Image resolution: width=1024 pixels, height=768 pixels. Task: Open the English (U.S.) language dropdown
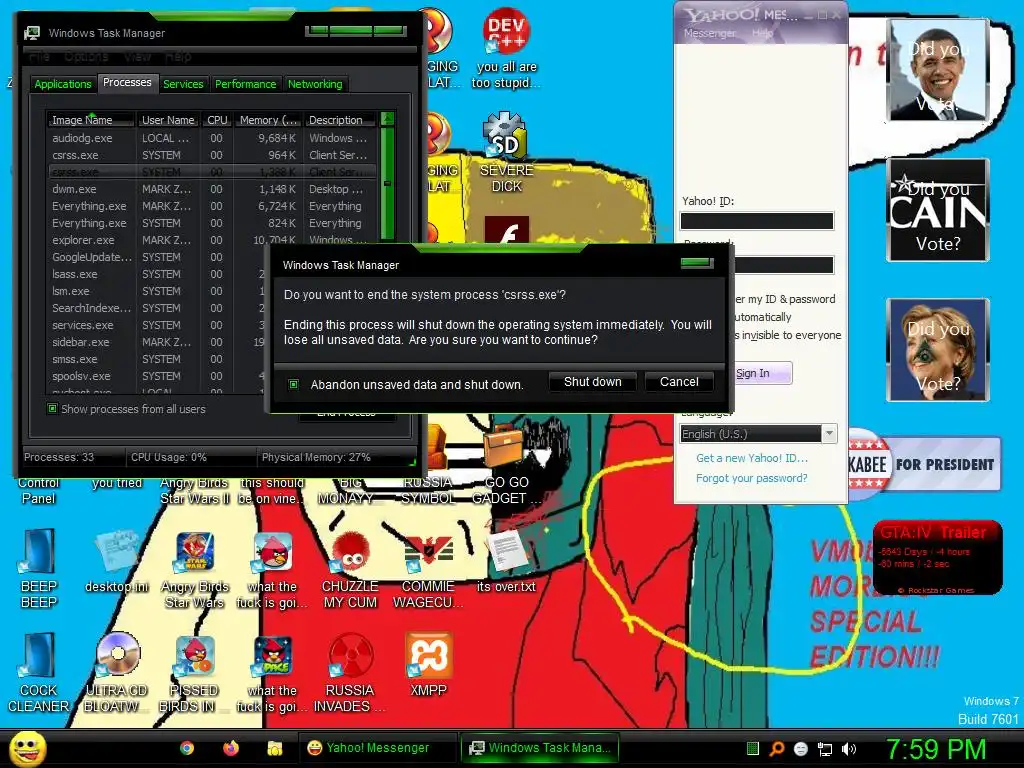(x=758, y=434)
